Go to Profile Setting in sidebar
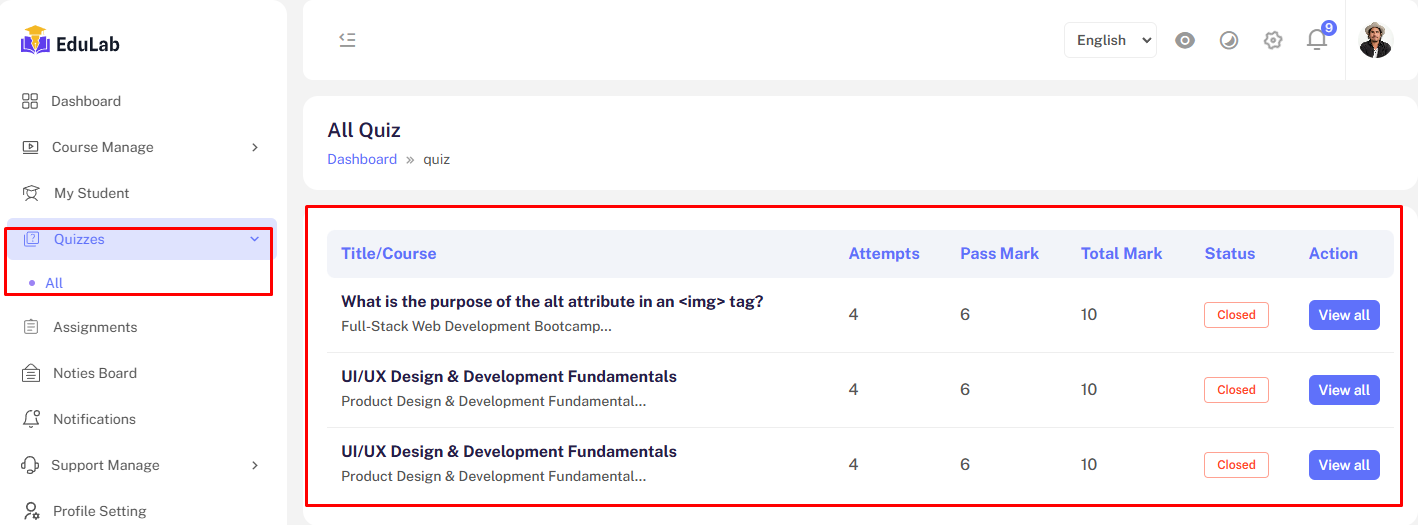This screenshot has height=525, width=1418. coord(99,511)
